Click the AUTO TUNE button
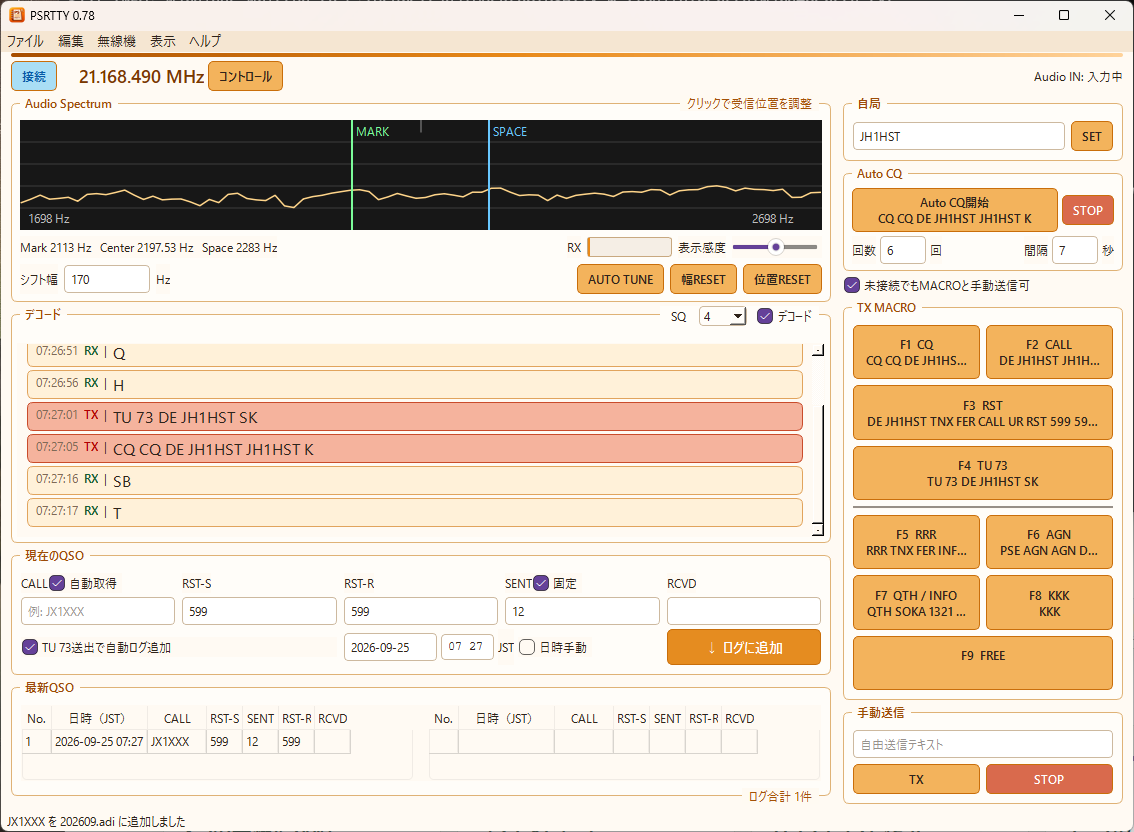The image size is (1134, 832). click(621, 279)
